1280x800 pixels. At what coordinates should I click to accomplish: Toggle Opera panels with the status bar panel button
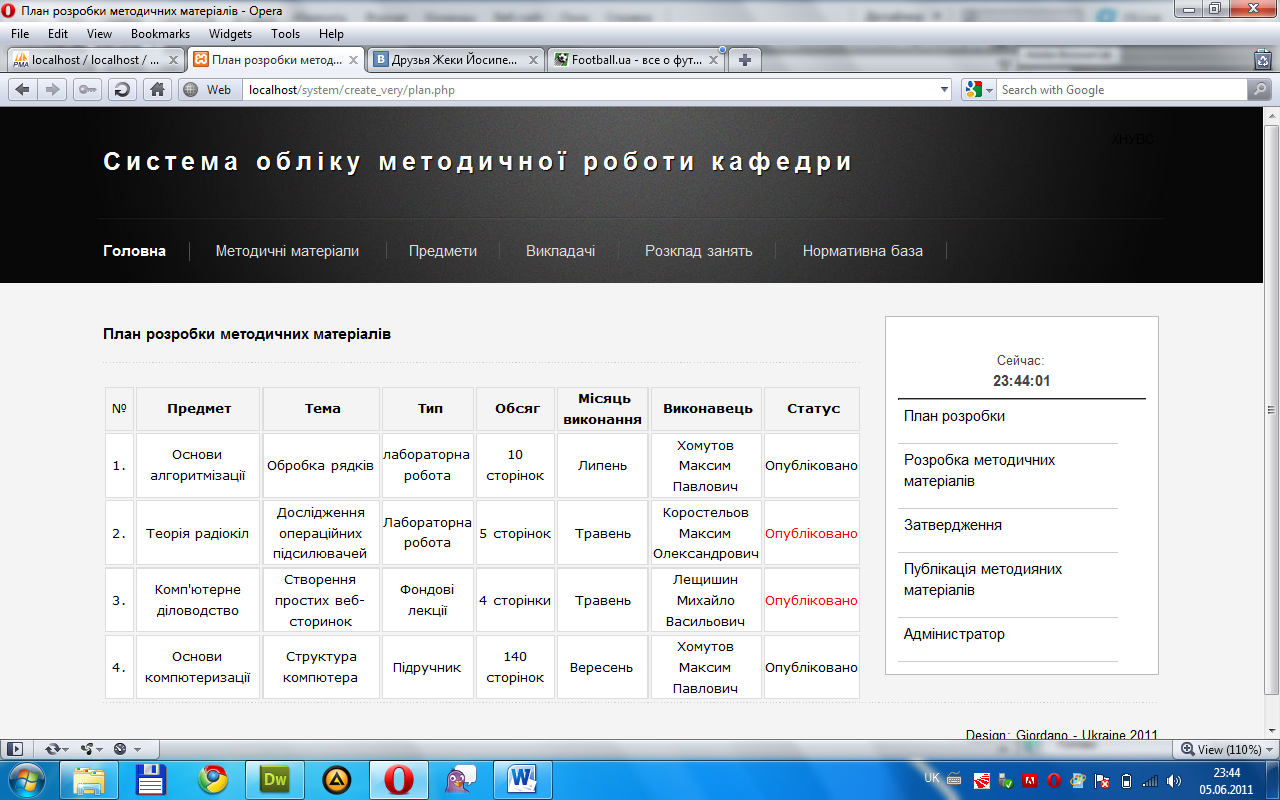pos(15,749)
